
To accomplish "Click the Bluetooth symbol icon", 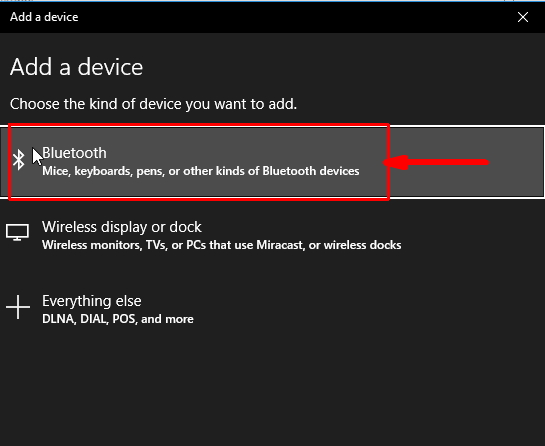I will pos(18,160).
